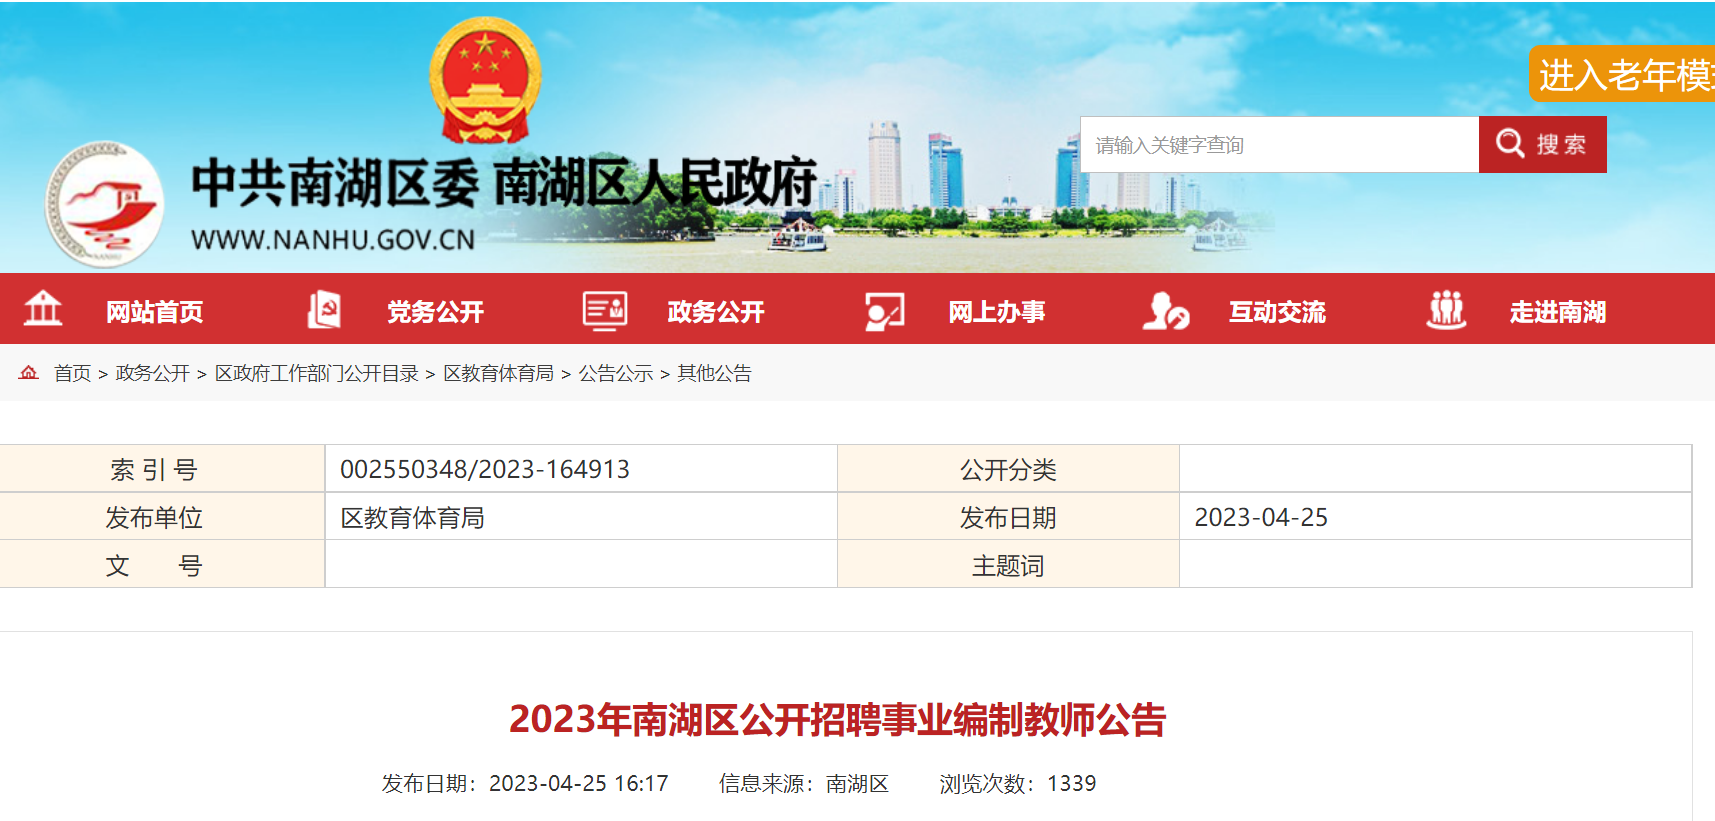Click the round Nanhu logo seal
This screenshot has width=1715, height=821.
[105, 204]
